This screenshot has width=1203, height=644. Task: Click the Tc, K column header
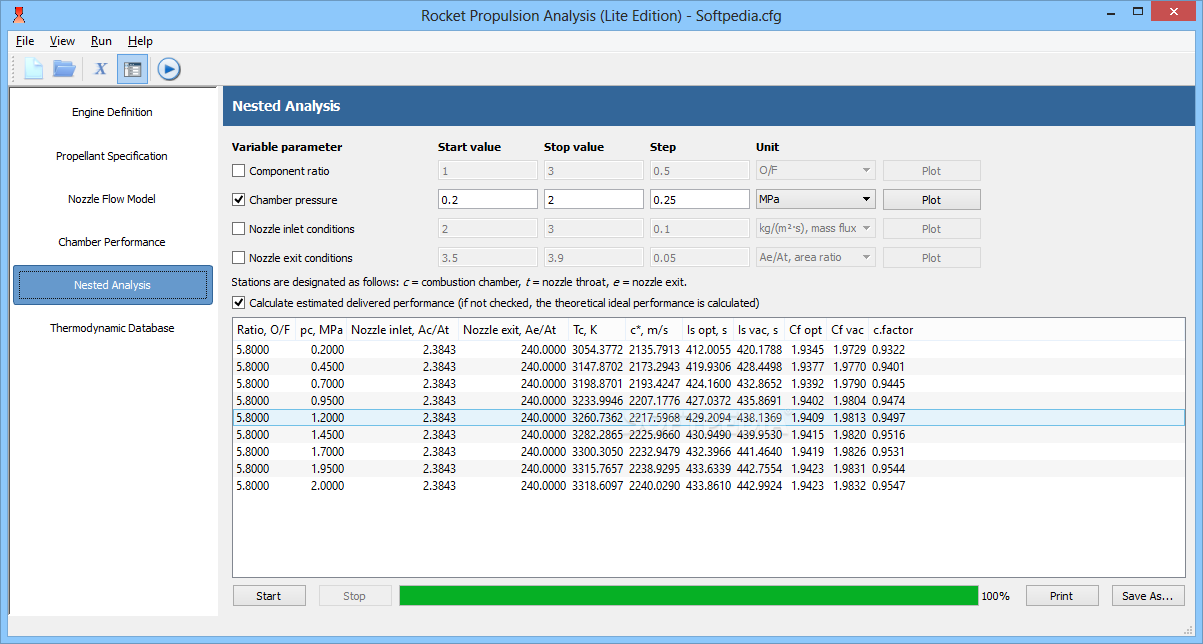click(597, 330)
